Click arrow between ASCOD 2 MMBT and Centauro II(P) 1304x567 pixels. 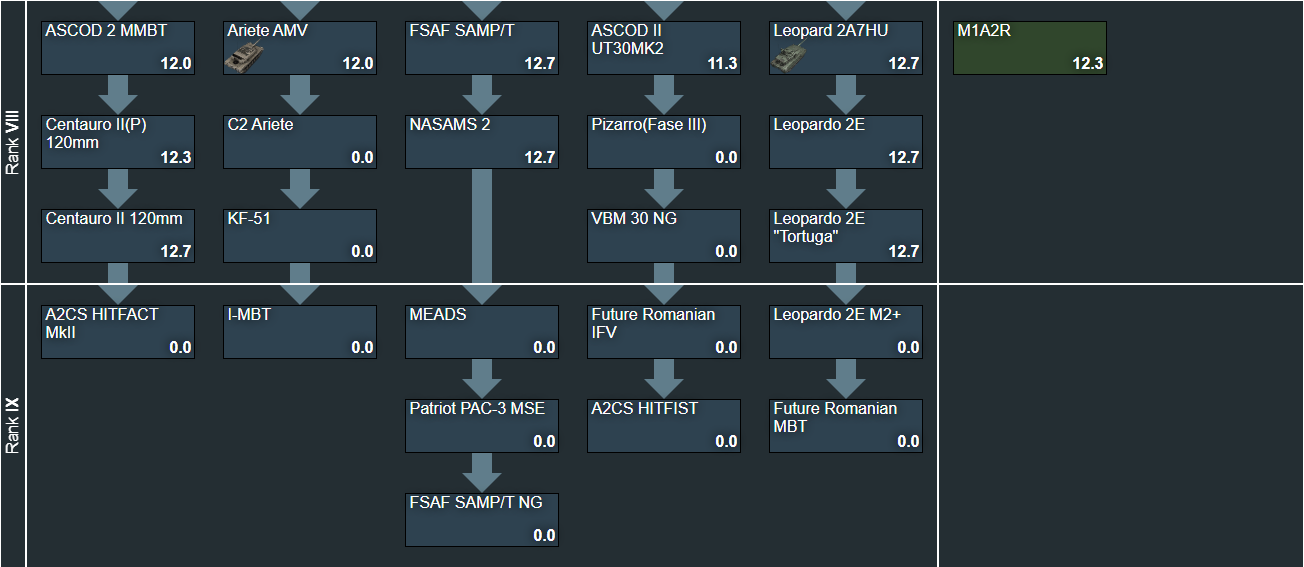pos(119,95)
